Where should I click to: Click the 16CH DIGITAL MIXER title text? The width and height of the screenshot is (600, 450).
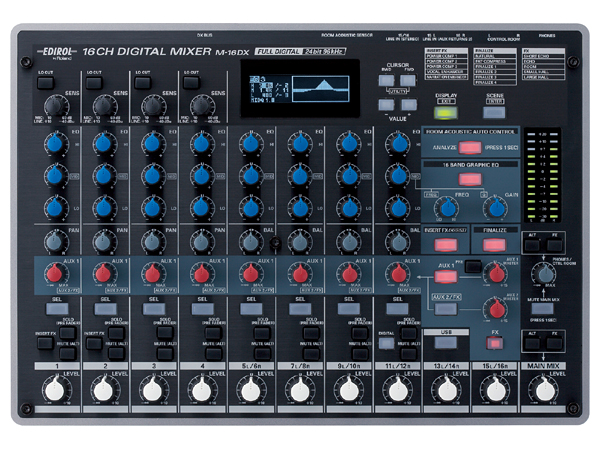point(147,51)
